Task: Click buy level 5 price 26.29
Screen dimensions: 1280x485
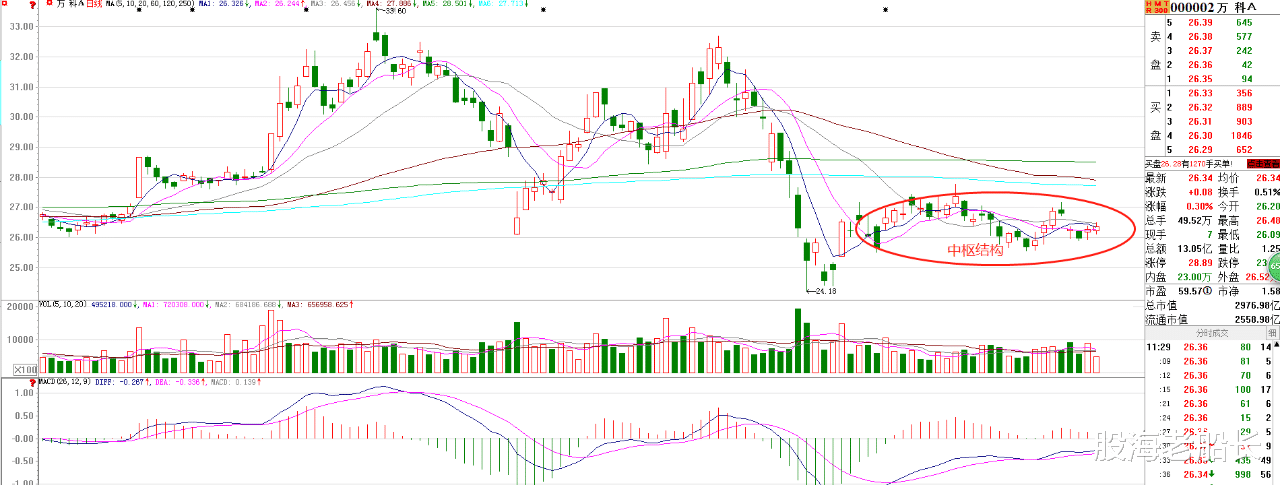Action: pyautogui.click(x=1200, y=149)
